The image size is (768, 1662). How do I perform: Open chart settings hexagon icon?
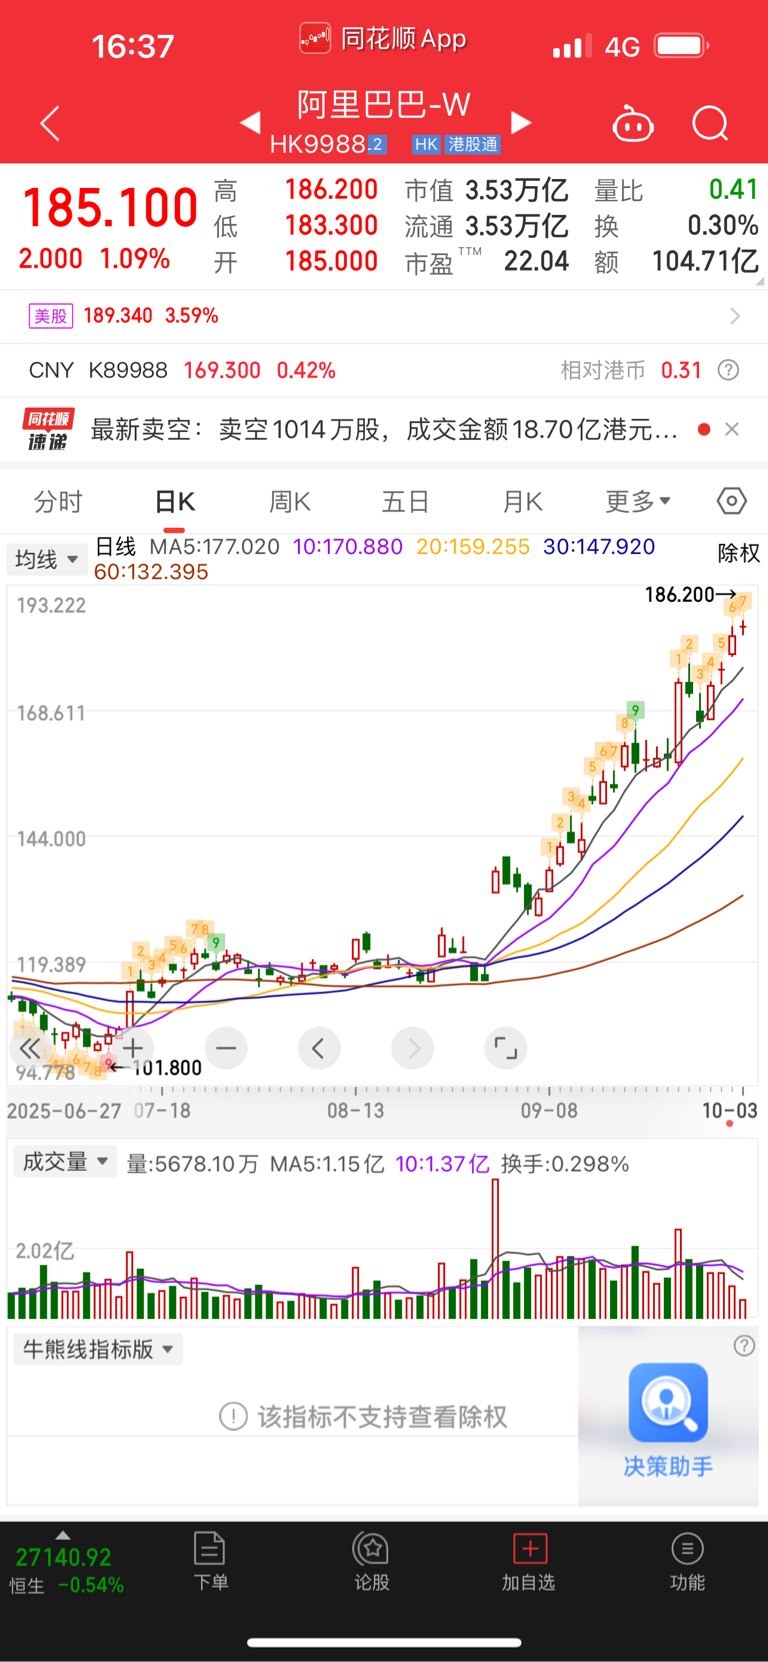click(x=732, y=501)
